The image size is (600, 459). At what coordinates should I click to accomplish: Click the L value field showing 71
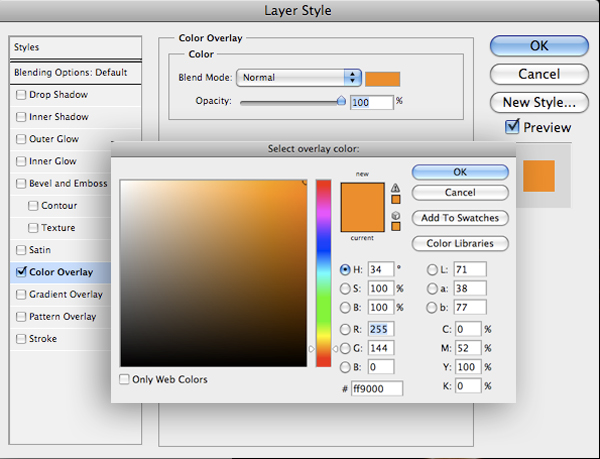click(470, 270)
